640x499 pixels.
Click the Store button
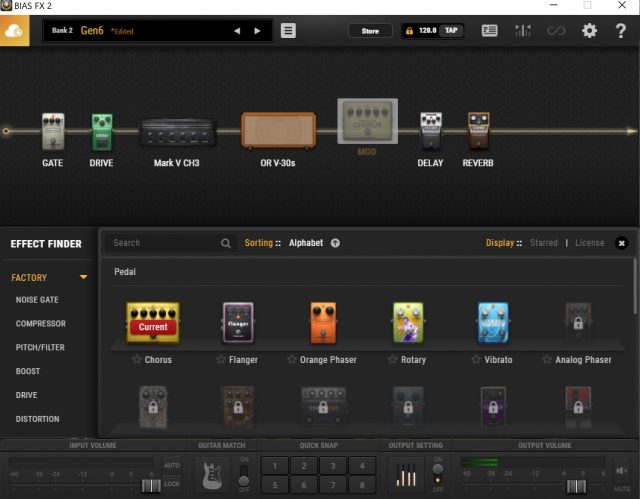(x=370, y=31)
